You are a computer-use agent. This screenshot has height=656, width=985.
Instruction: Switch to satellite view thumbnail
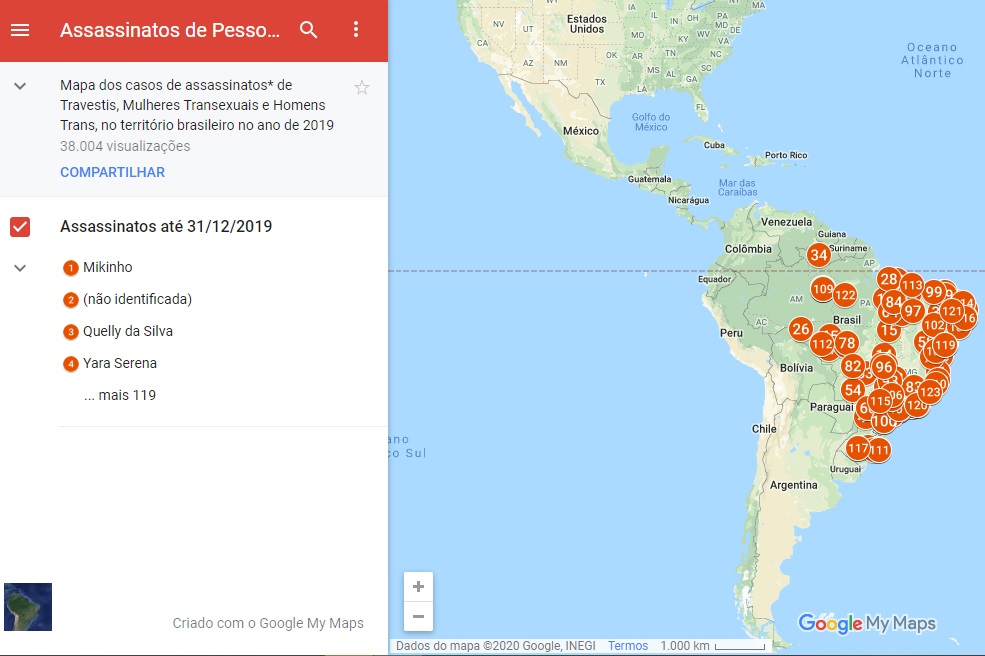click(28, 607)
